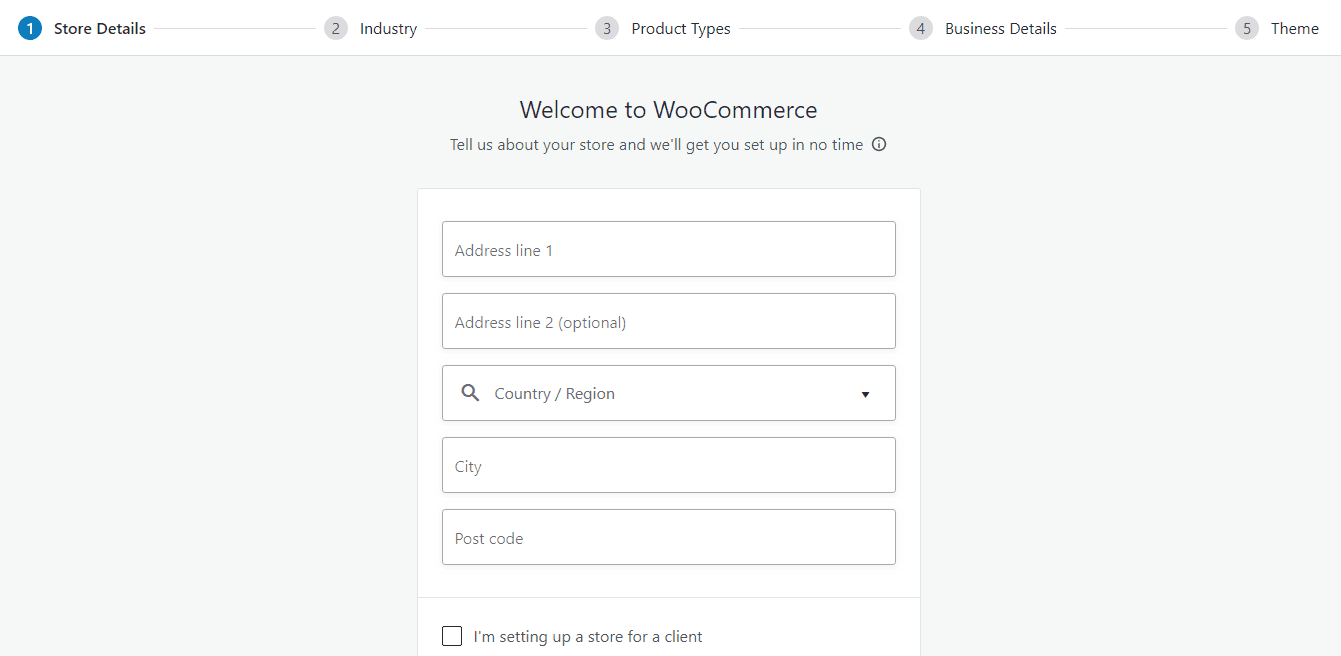Click the step 2 number circle
The image size is (1341, 656).
[x=336, y=28]
